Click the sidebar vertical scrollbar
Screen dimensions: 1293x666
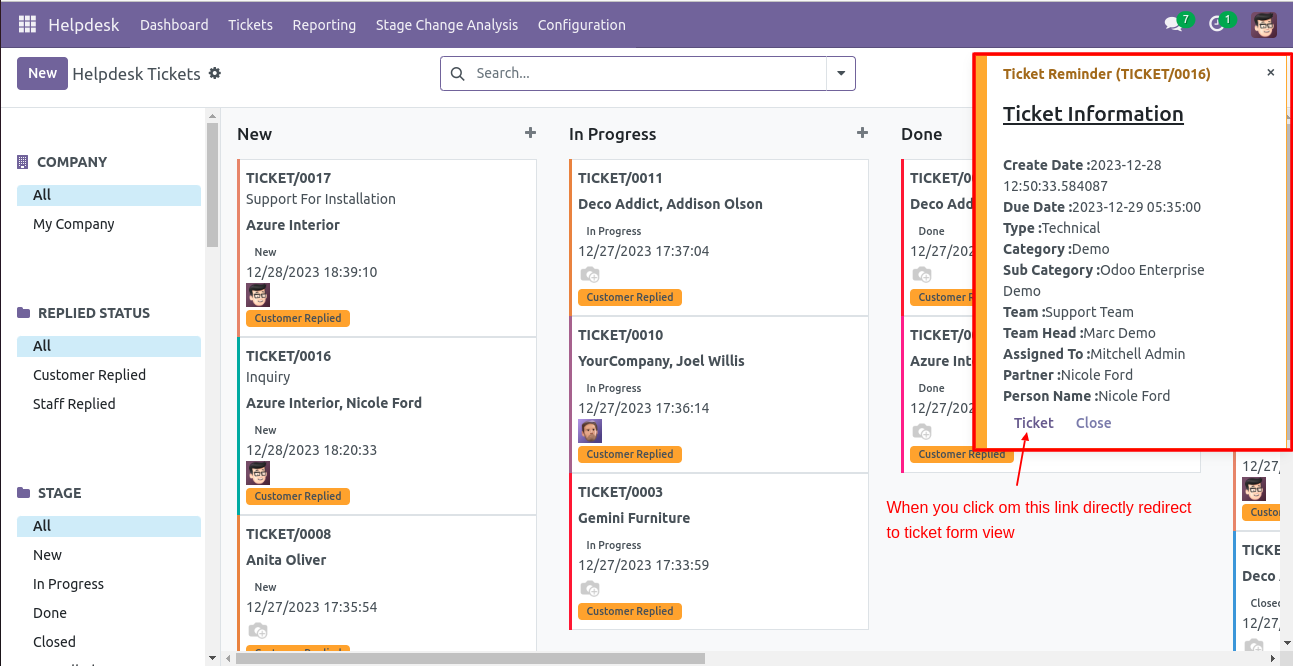point(212,185)
